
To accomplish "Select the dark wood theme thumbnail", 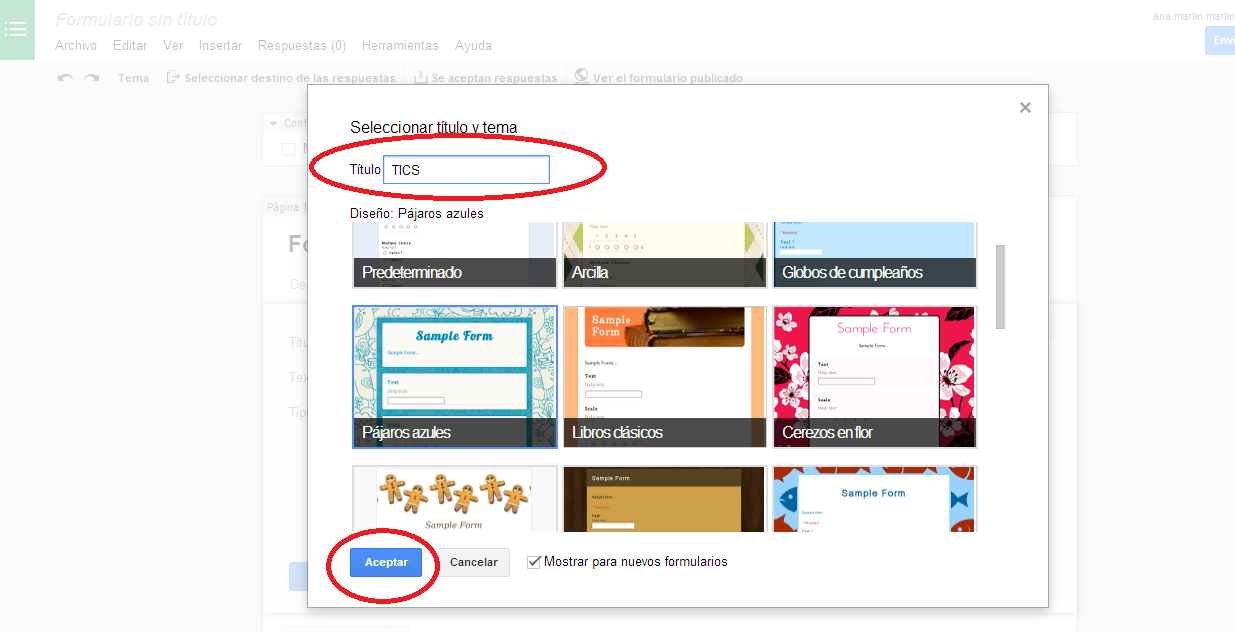I will click(x=665, y=499).
